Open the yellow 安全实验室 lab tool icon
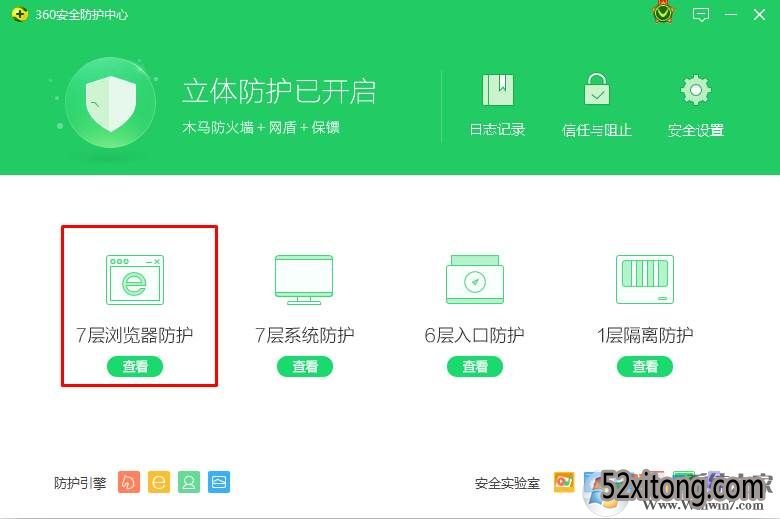The image size is (780, 519). click(x=564, y=482)
